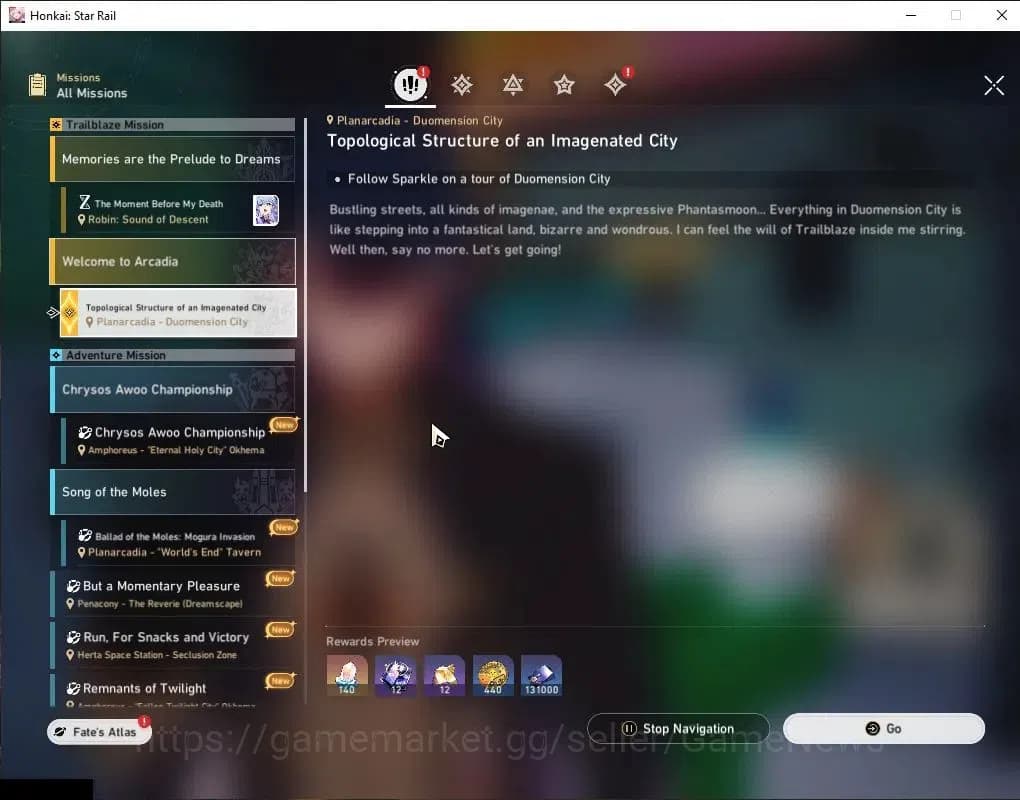Click the mission title Topological Structure heading
1020x800 pixels.
pos(502,140)
